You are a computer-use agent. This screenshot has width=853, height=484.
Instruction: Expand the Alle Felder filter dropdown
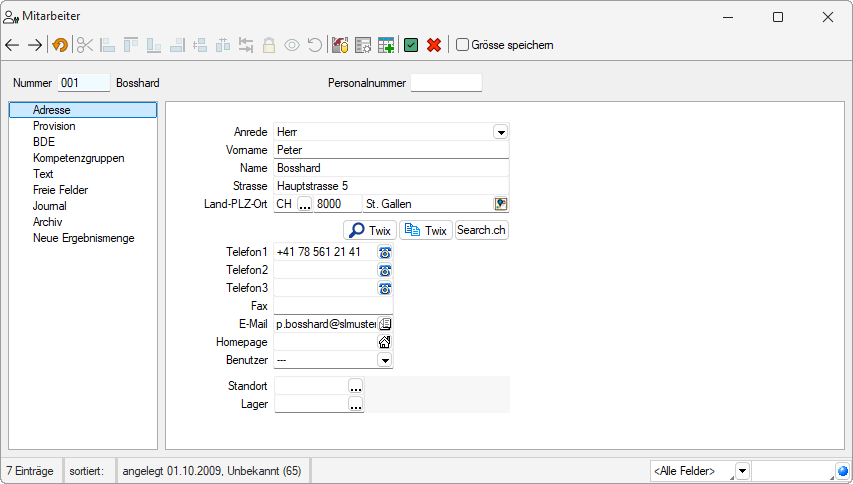click(x=742, y=470)
